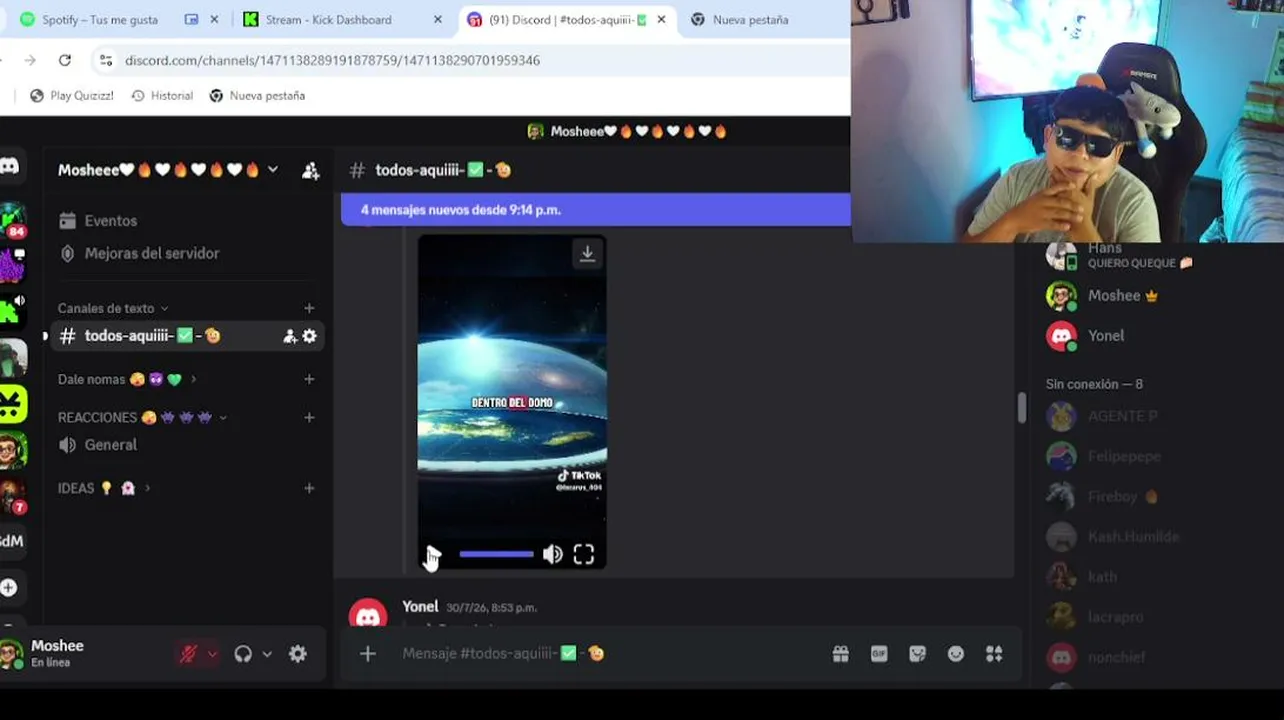Screen dimensions: 1284x720
Task: Attach a file with plus button
Action: click(368, 654)
